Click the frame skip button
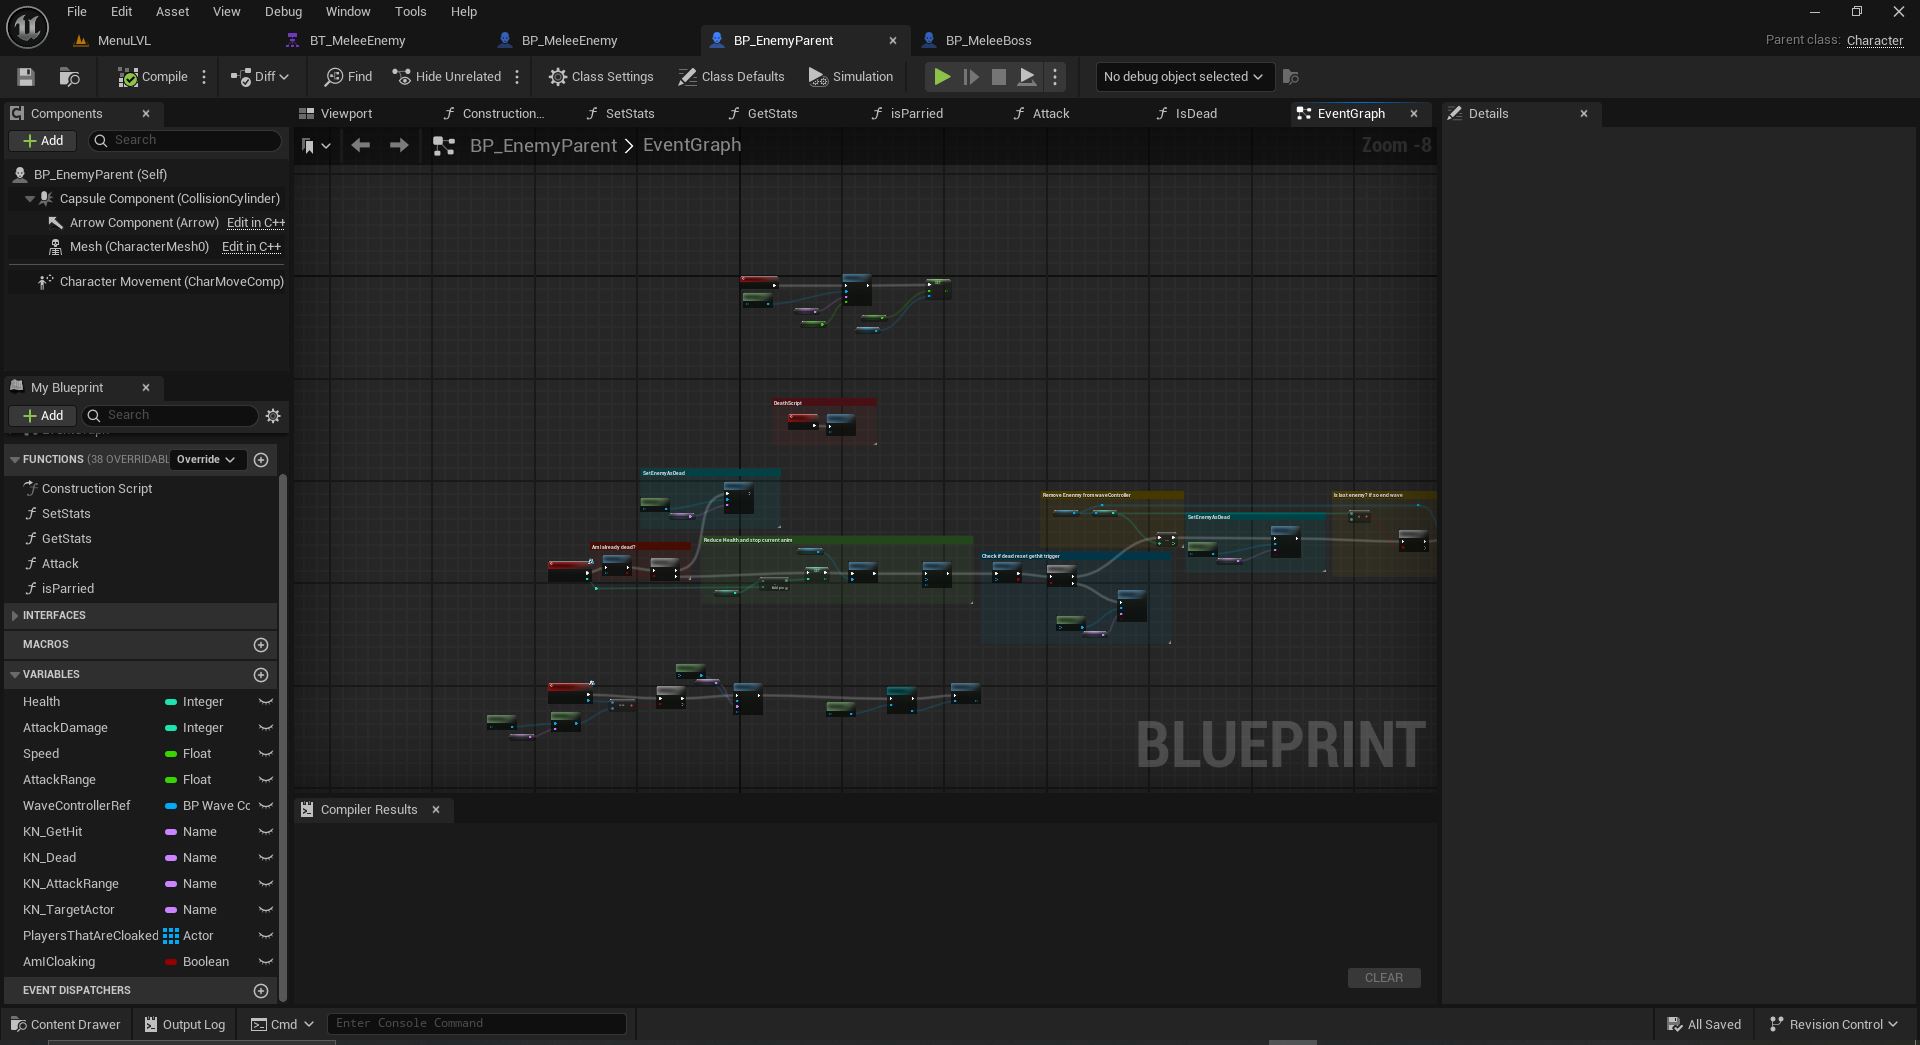The image size is (1920, 1045). pos(970,77)
